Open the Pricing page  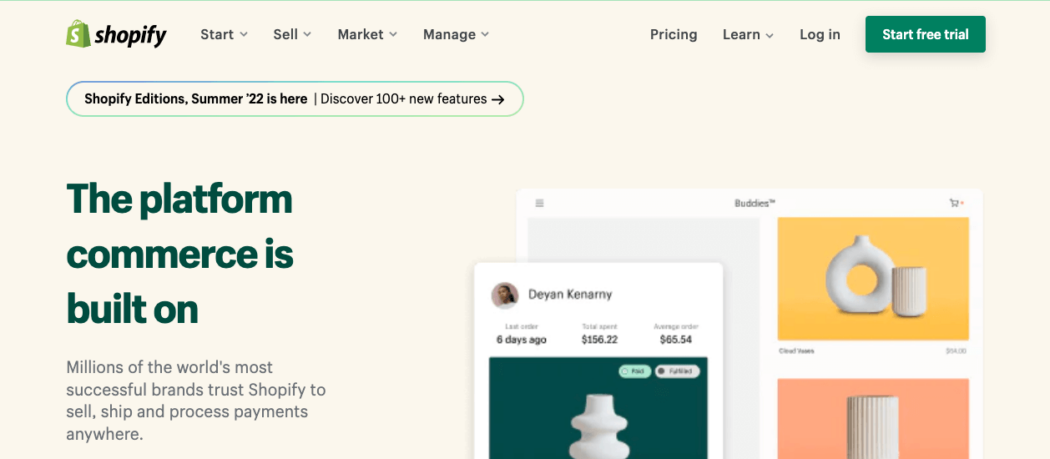coord(674,34)
